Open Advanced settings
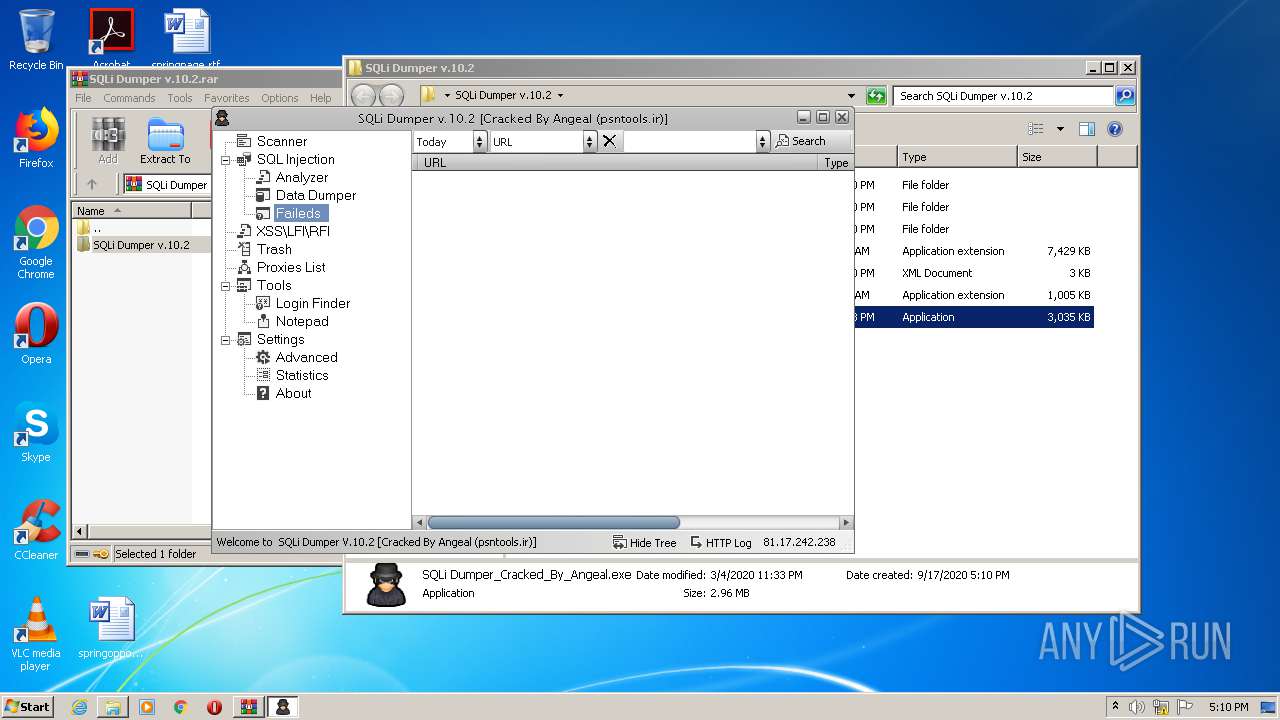This screenshot has width=1280, height=720. click(307, 357)
